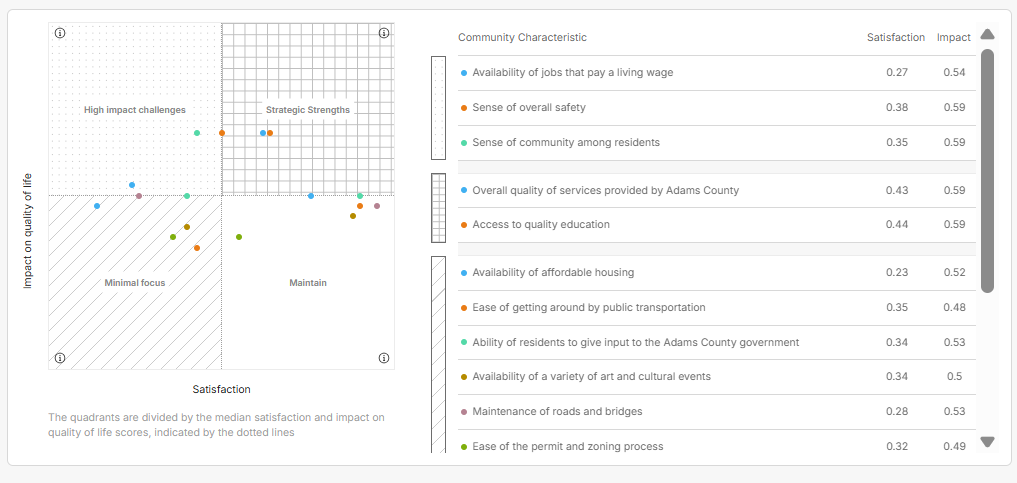Click the table's vertical scrollbar thumb
The image size is (1017, 483).
pos(987,171)
